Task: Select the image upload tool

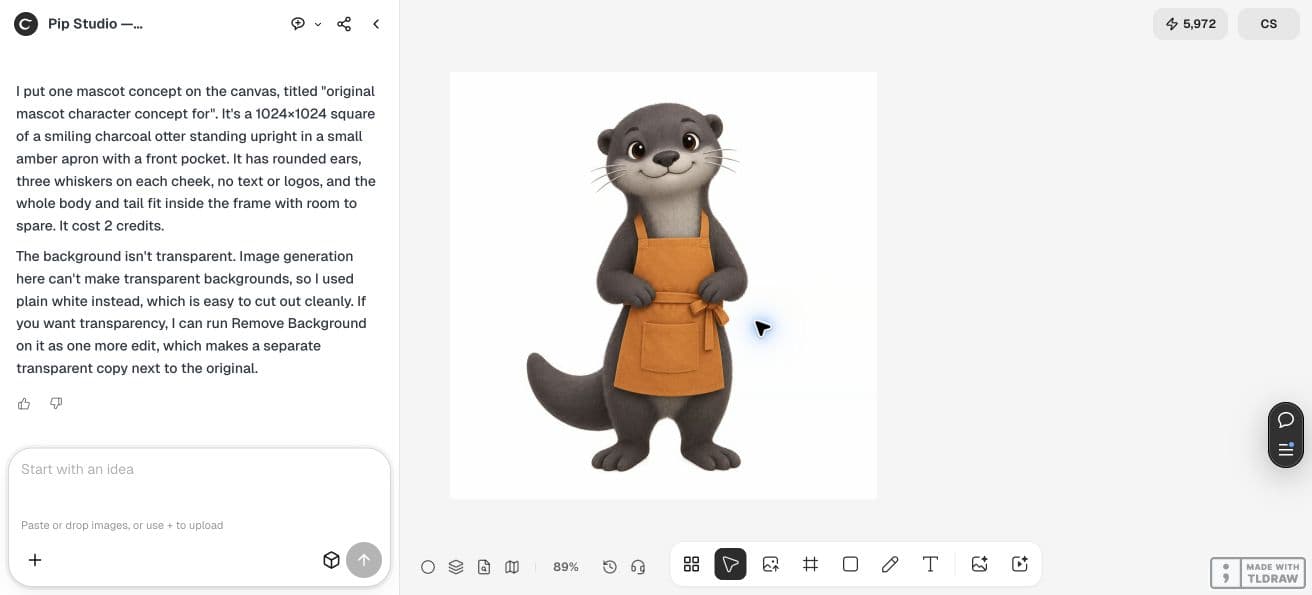Action: click(771, 564)
